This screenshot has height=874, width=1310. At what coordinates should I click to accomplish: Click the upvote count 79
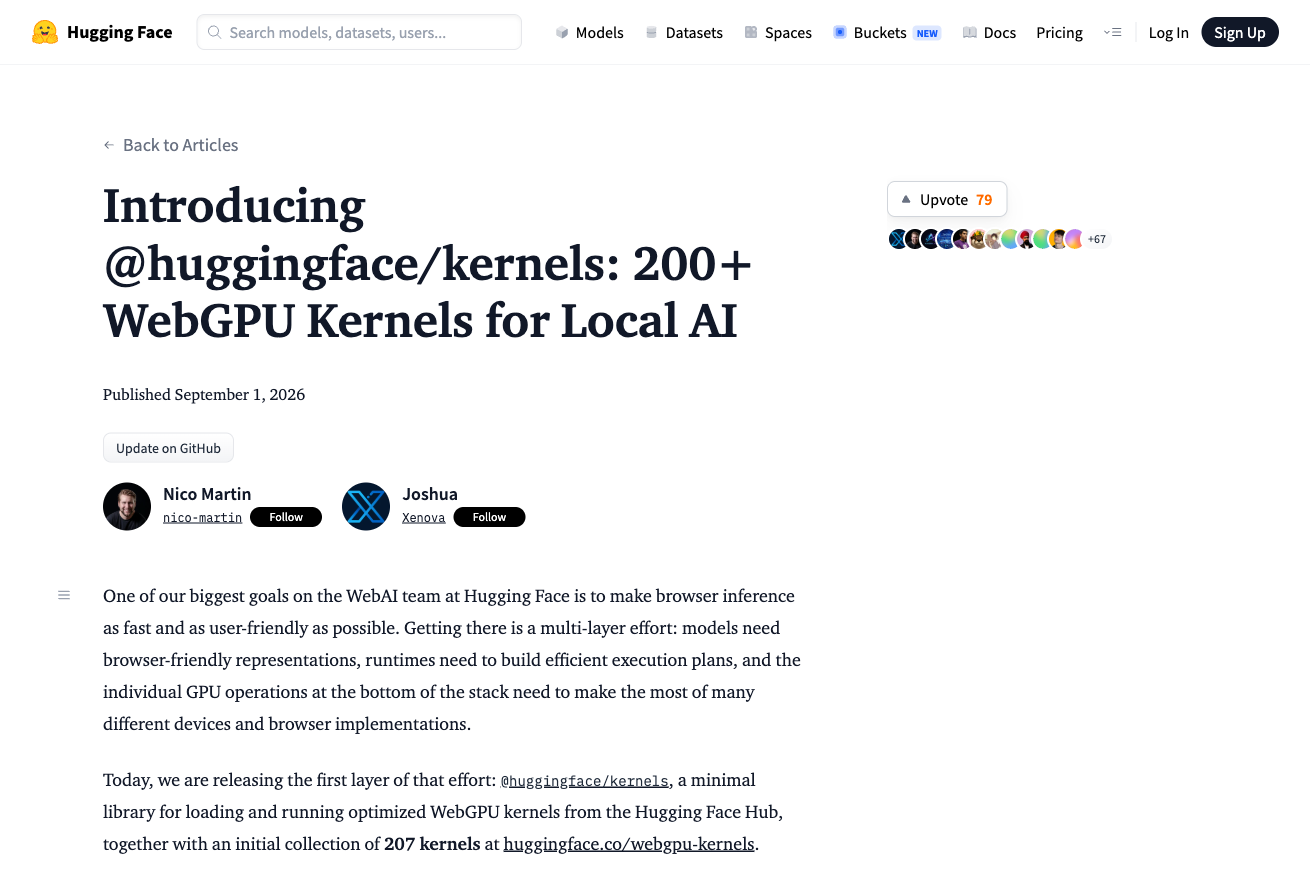984,199
